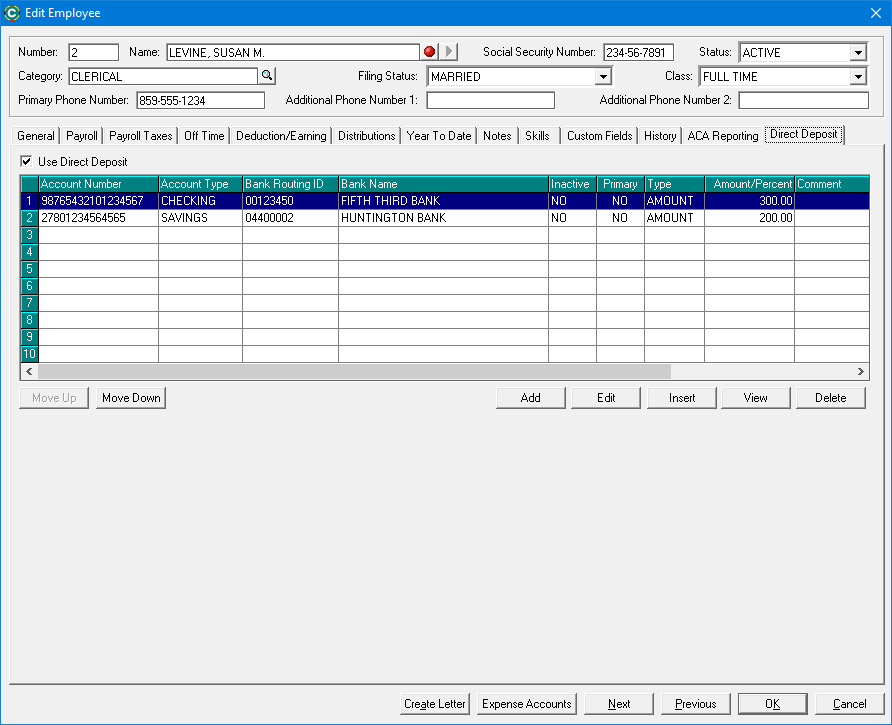Click the horizontal scrollbar thumb of grid
Viewport: 892px width, 725px height.
coord(354,372)
